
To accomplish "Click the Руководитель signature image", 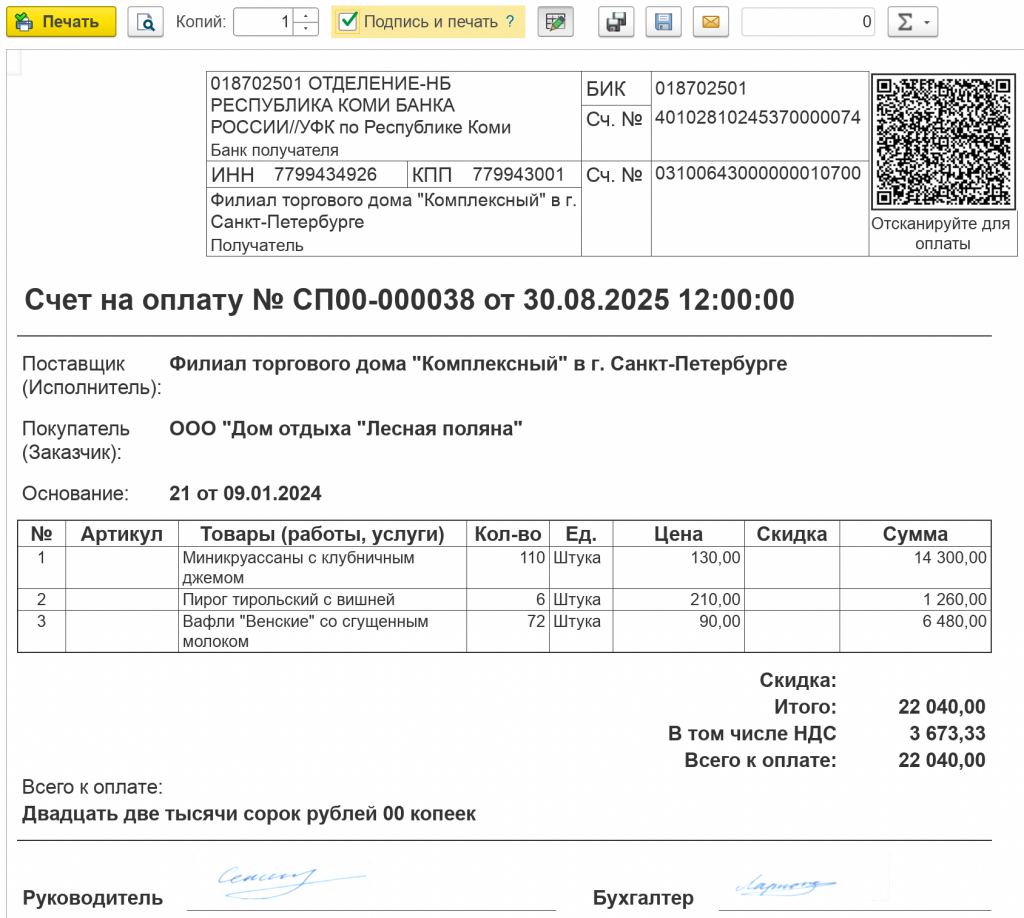I will 292,880.
